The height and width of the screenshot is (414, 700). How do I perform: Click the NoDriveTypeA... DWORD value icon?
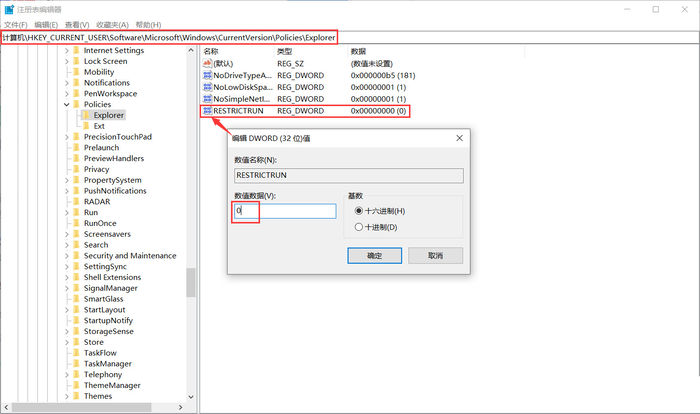pyautogui.click(x=207, y=75)
